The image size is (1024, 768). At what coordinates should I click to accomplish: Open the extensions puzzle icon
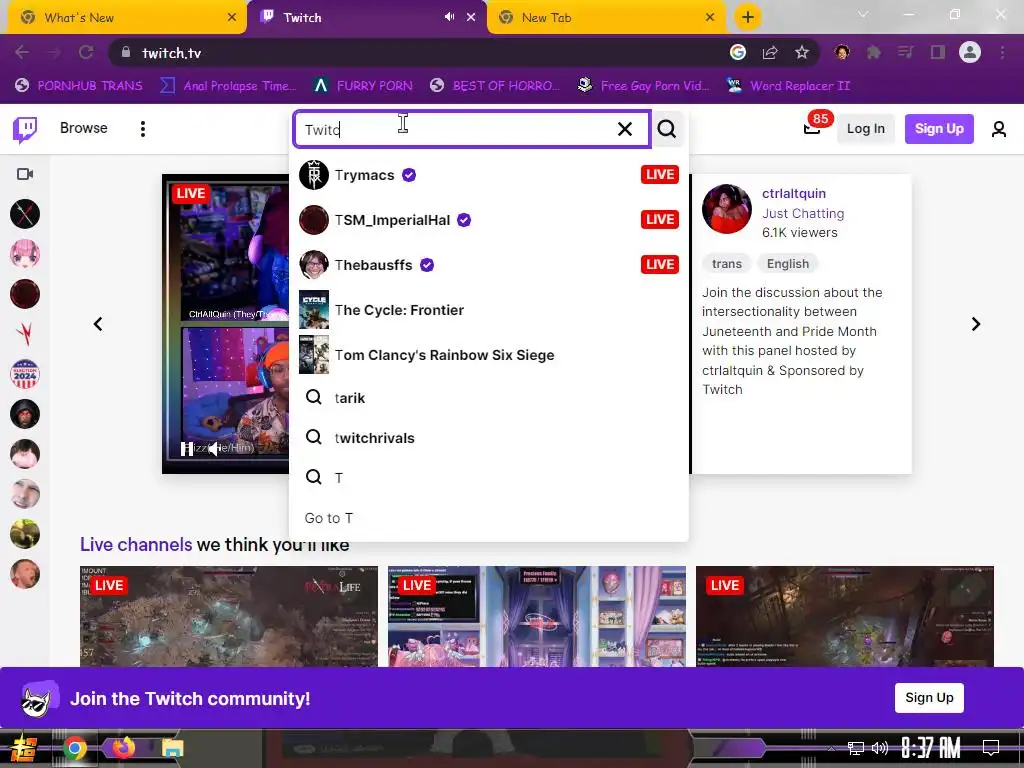pyautogui.click(x=874, y=53)
